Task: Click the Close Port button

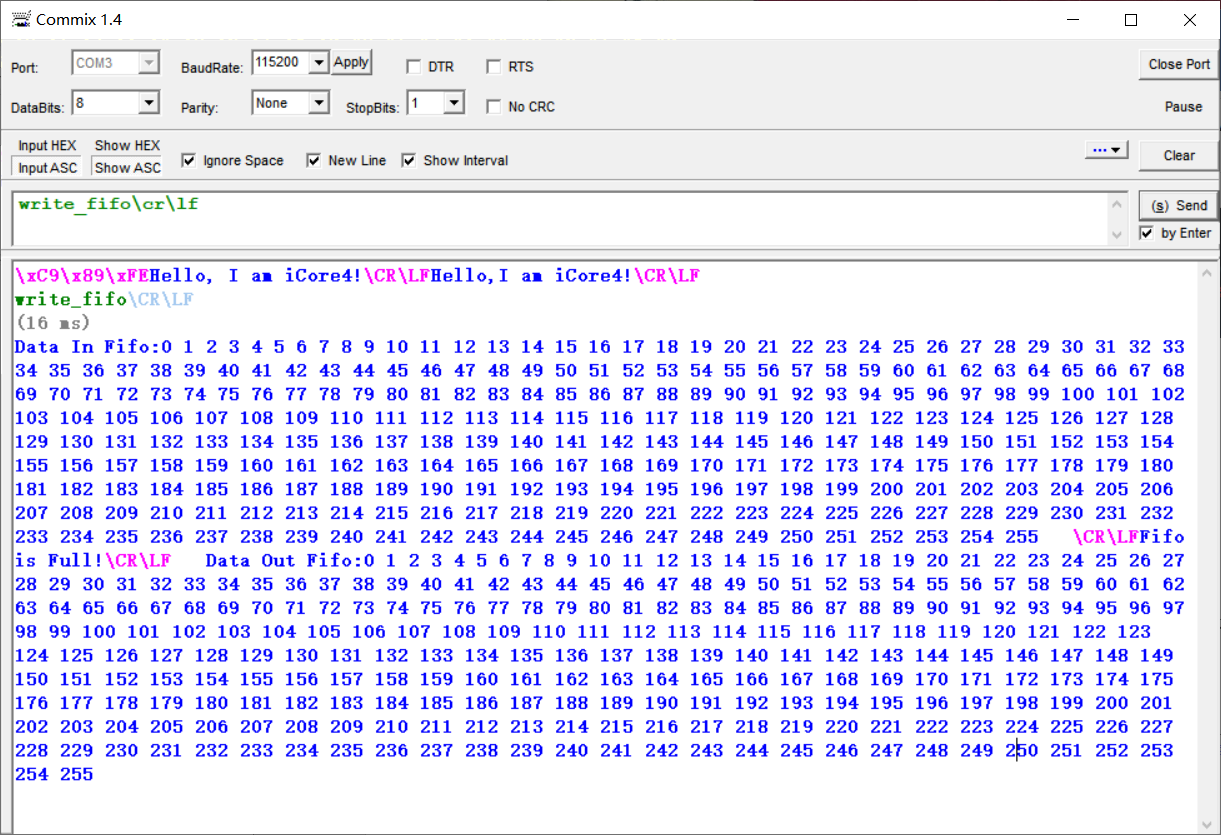Action: [1179, 64]
